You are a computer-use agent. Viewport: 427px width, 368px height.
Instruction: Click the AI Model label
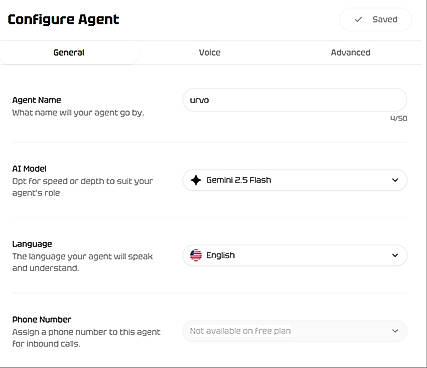click(x=29, y=169)
